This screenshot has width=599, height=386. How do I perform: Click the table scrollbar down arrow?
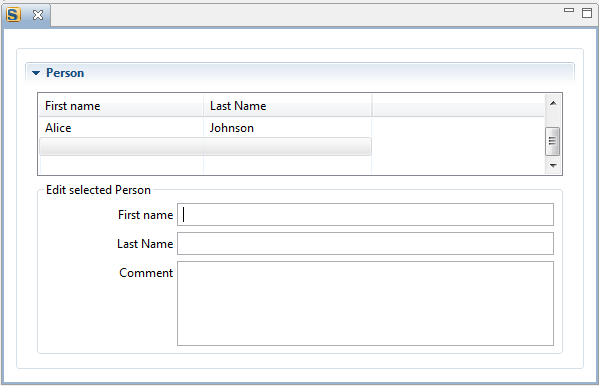(553, 166)
